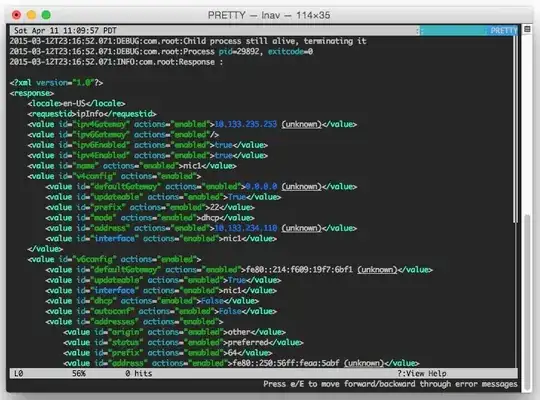Click the yellow minimize window button
This screenshot has height=400, width=540.
pyautogui.click(x=31, y=15)
